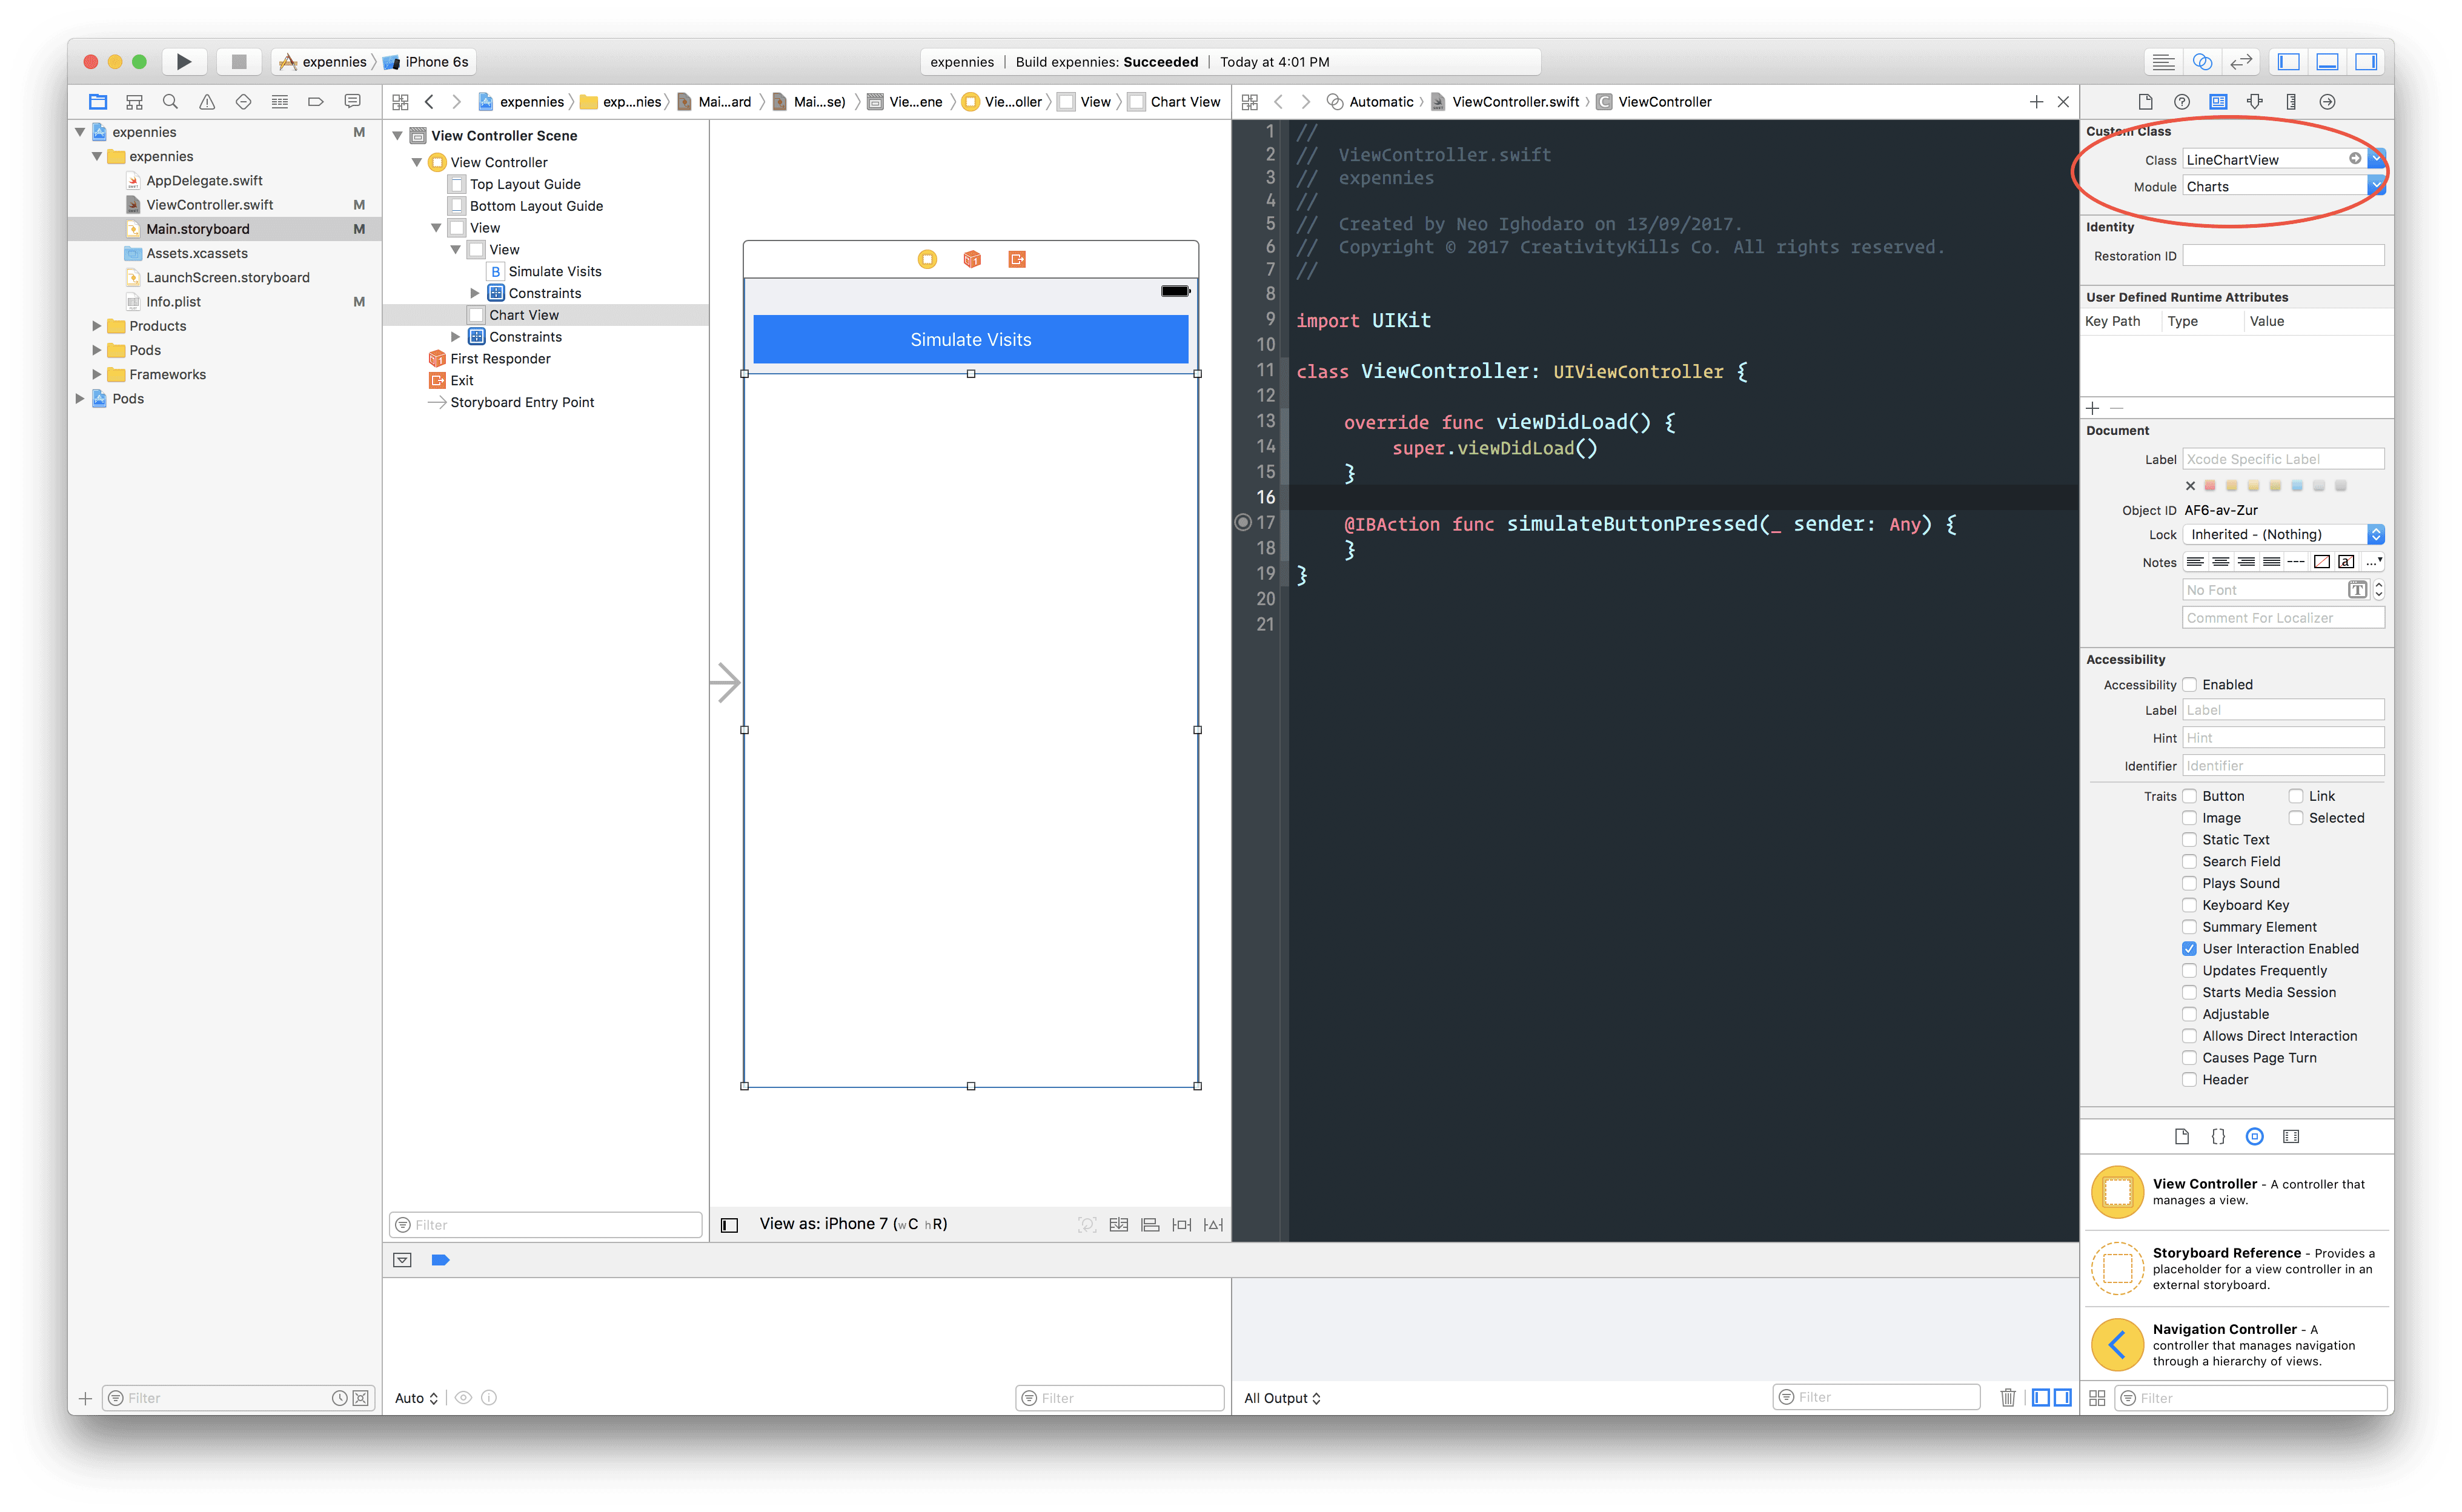2462x1512 pixels.
Task: Expand the Products group in navigator
Action: click(x=96, y=325)
